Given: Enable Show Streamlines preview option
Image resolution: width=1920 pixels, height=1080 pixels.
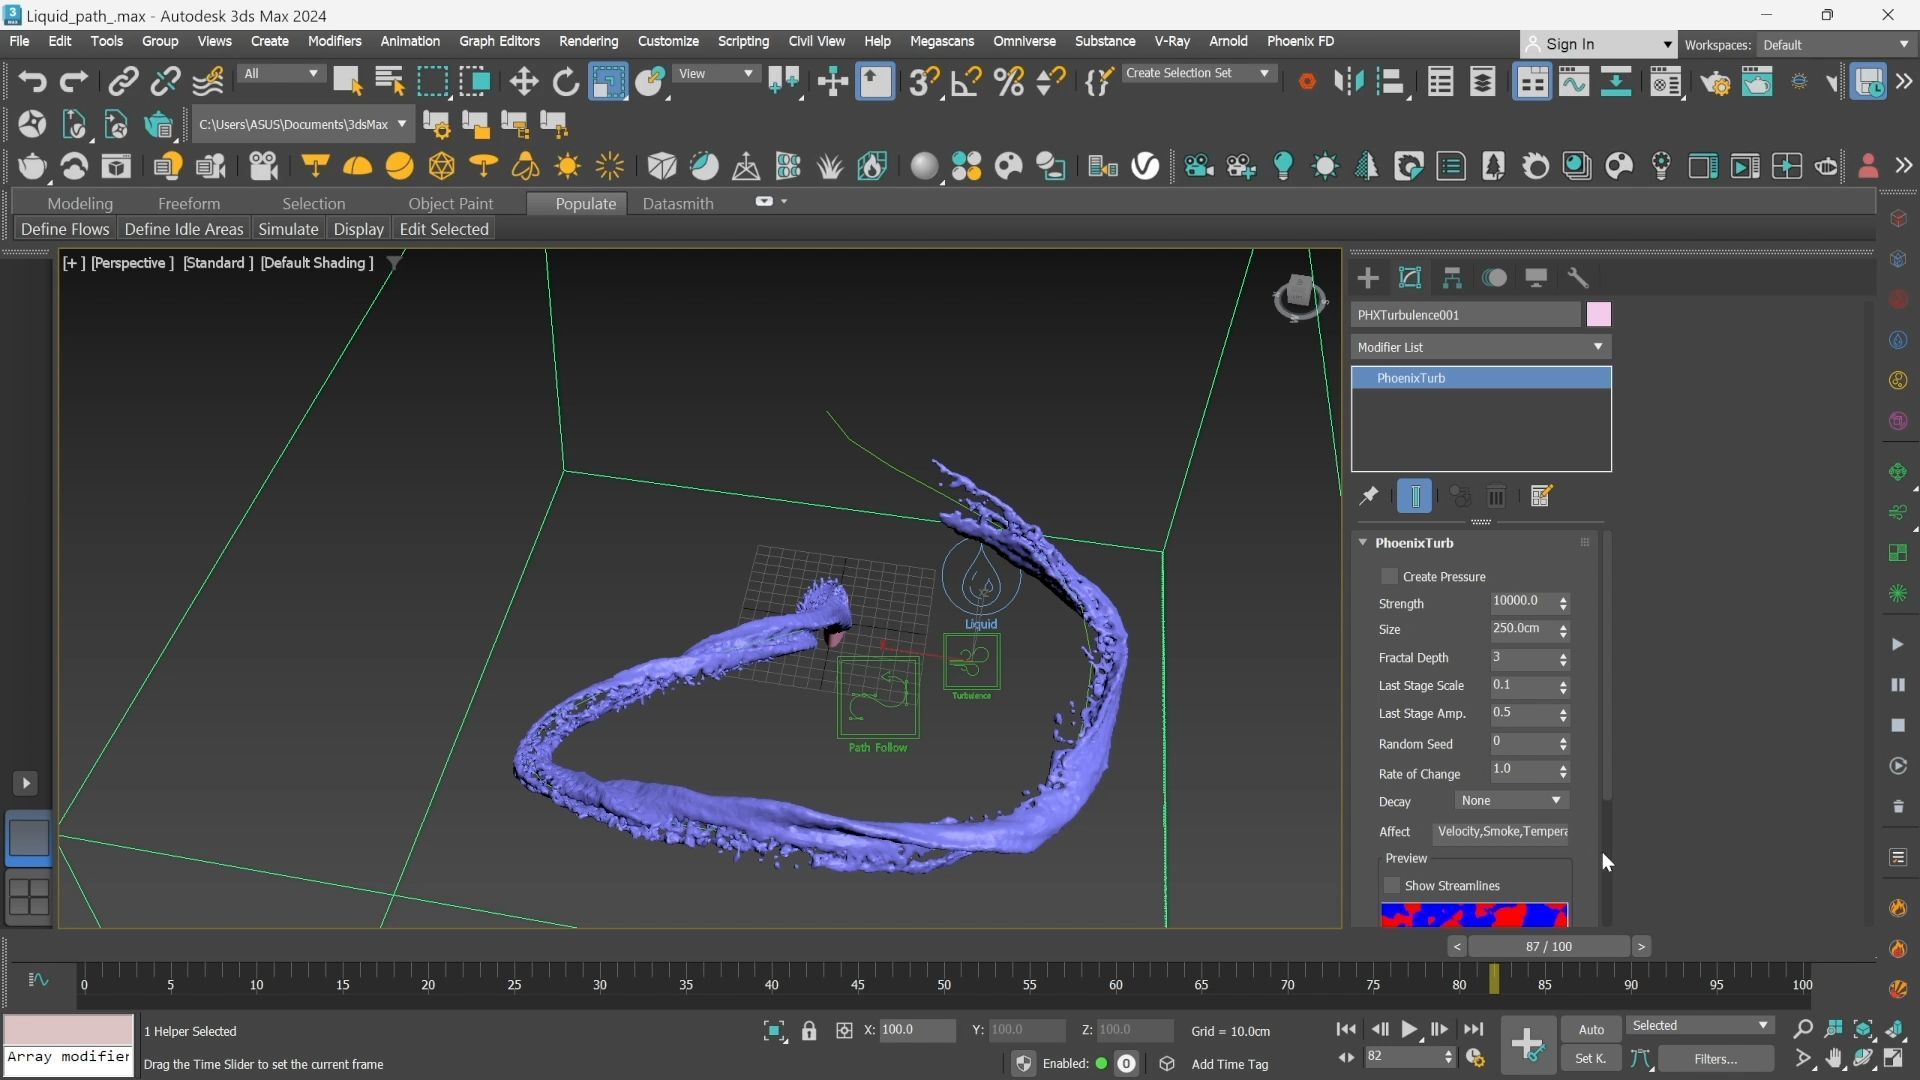Looking at the screenshot, I should [1391, 886].
